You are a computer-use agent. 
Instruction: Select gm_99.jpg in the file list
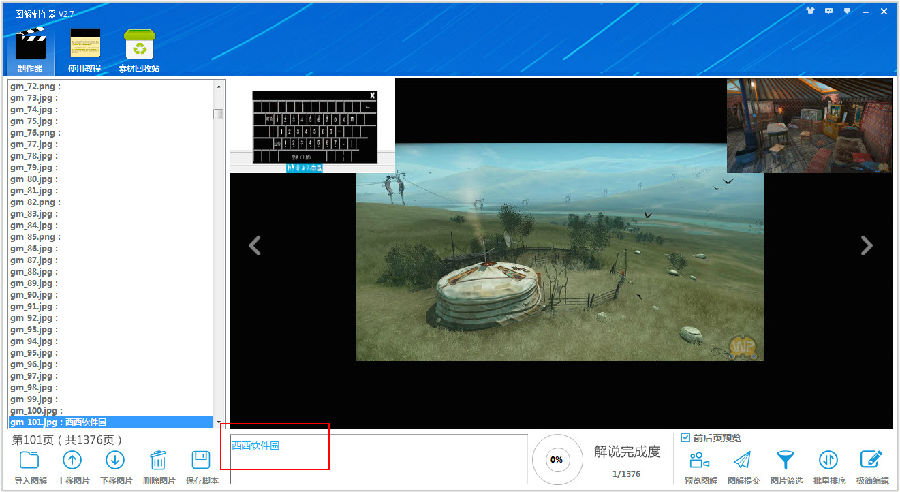tap(34, 400)
